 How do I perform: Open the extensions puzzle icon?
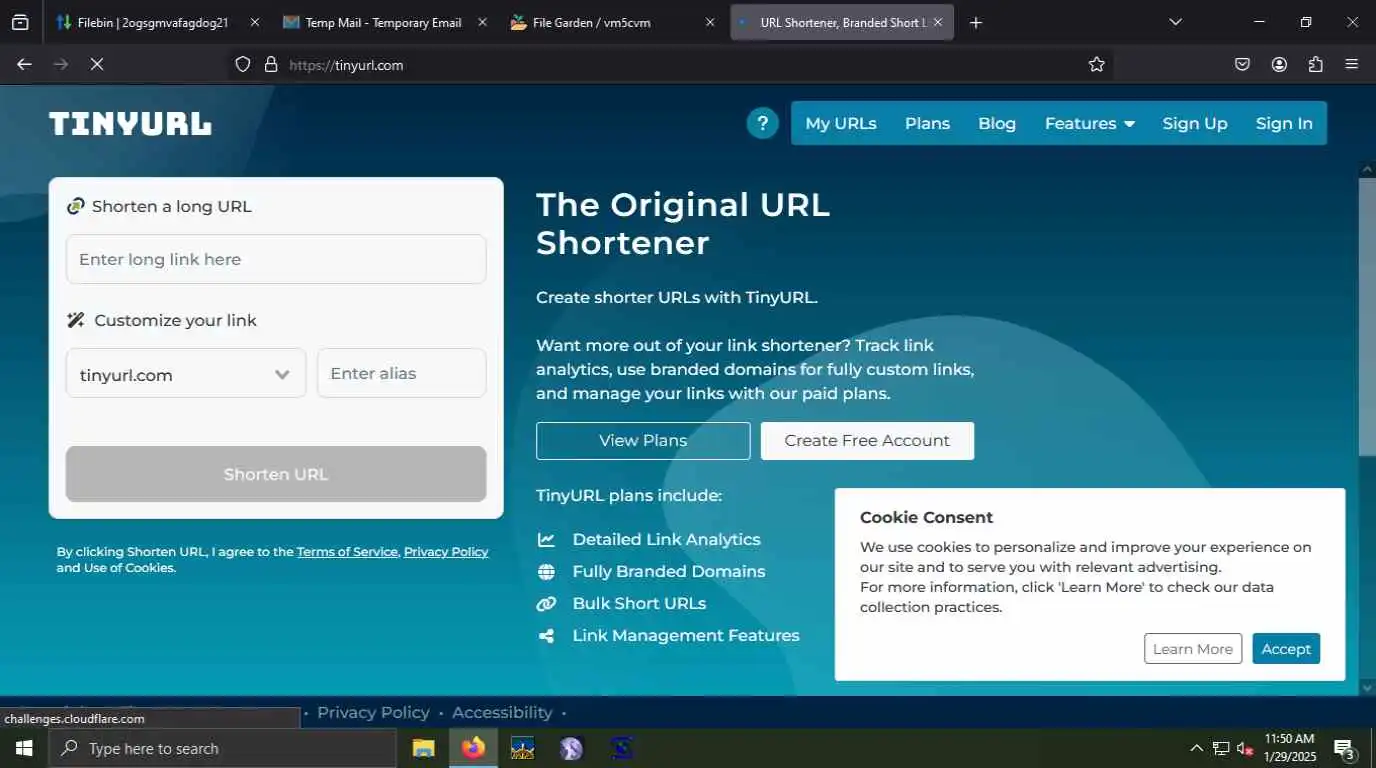[1315, 64]
